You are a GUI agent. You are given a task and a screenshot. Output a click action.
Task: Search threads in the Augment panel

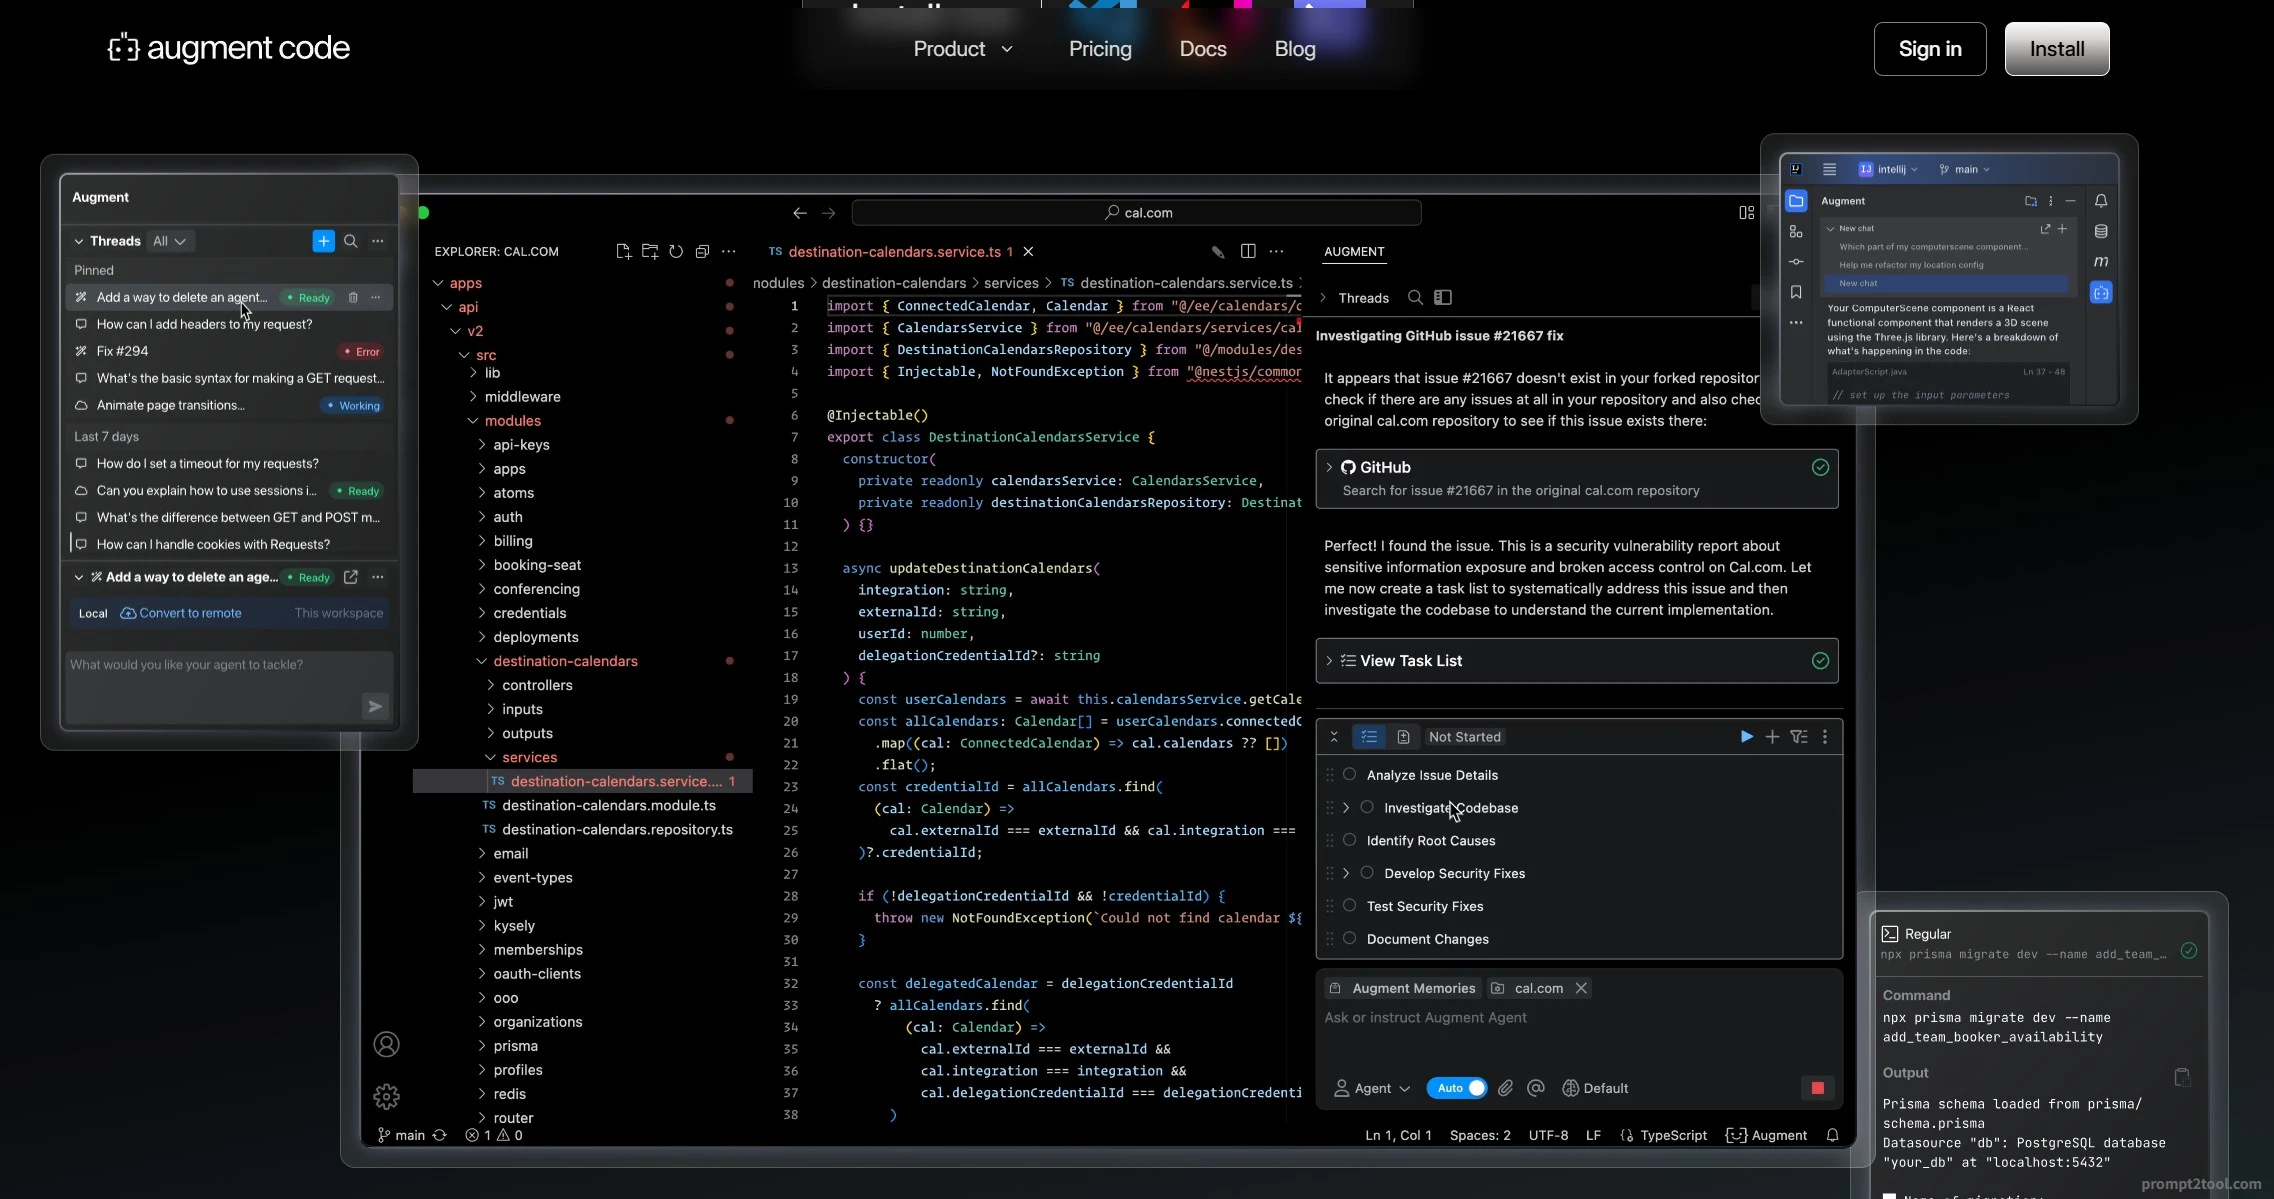click(351, 241)
